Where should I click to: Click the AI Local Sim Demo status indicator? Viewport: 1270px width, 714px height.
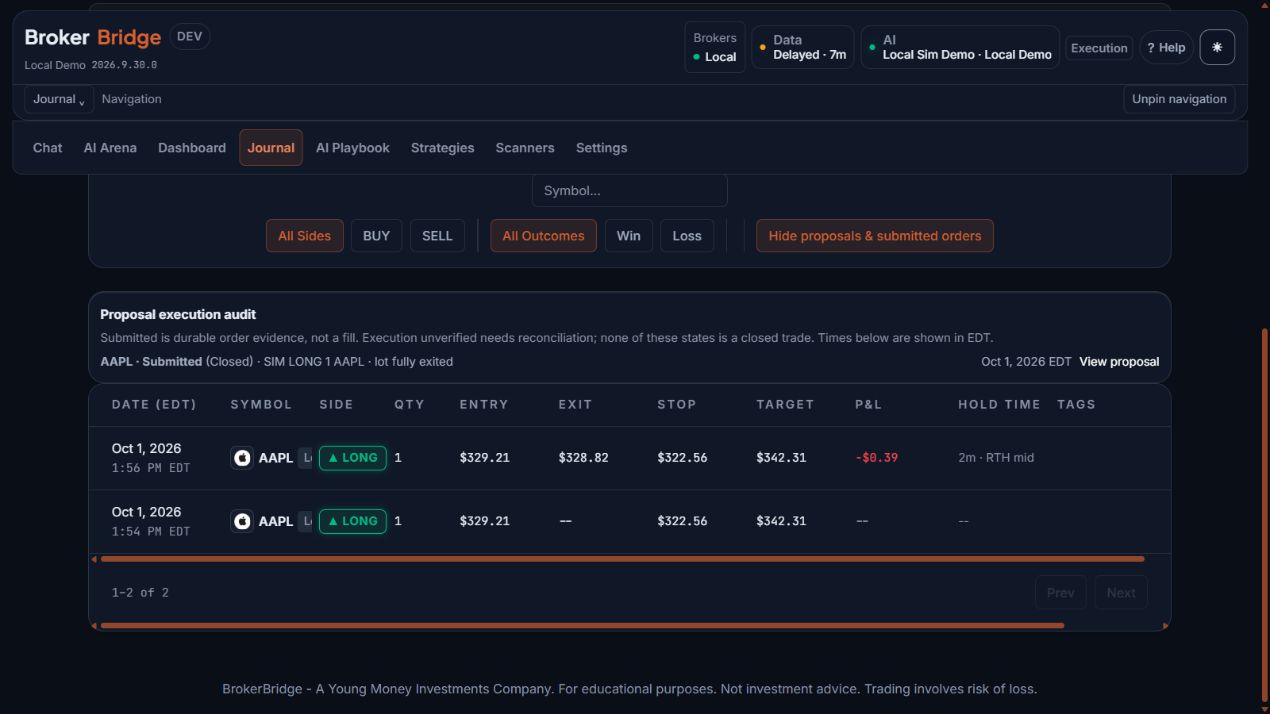point(960,47)
